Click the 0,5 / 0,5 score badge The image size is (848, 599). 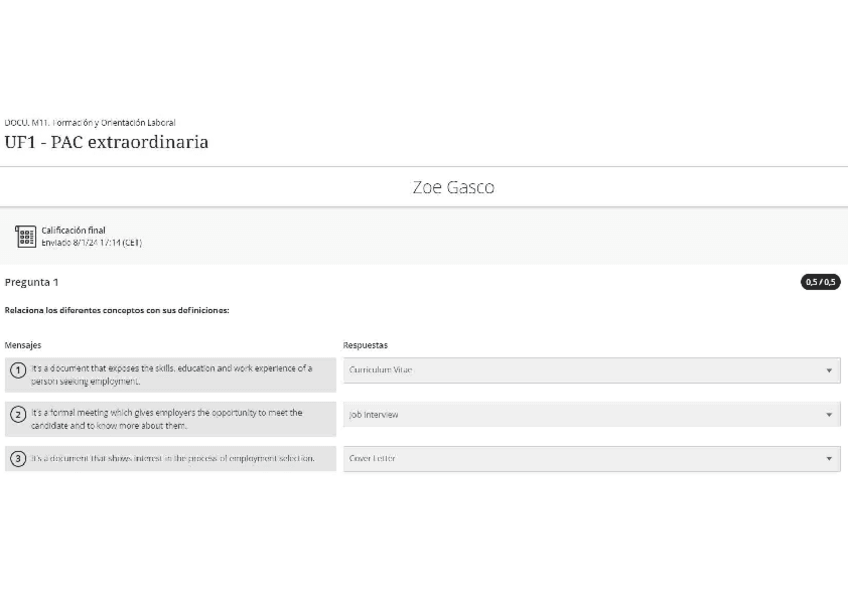pyautogui.click(x=820, y=282)
